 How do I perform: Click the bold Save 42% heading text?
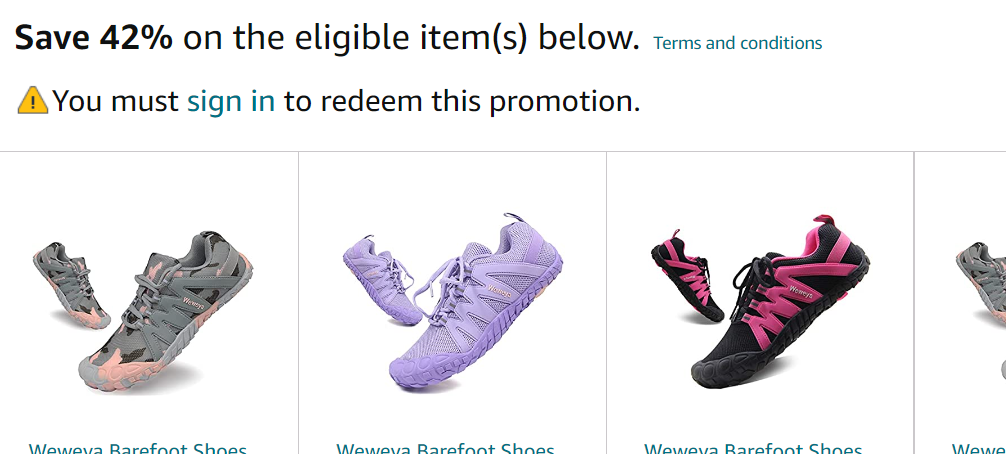pos(94,38)
